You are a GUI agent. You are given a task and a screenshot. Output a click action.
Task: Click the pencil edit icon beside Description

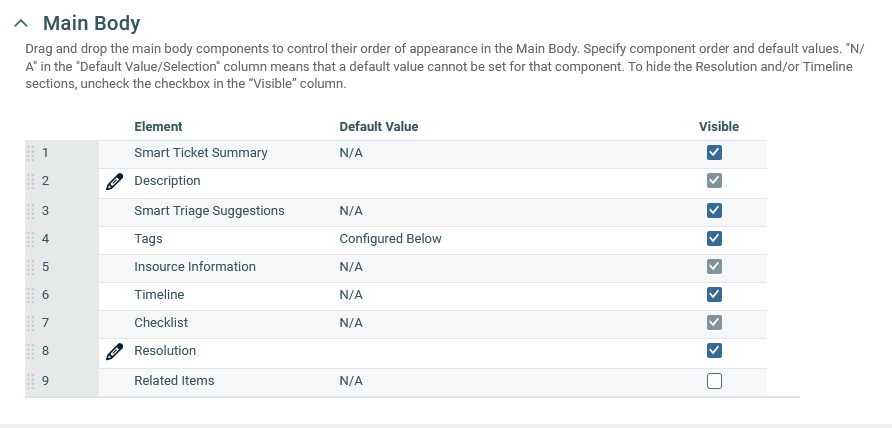(x=115, y=181)
